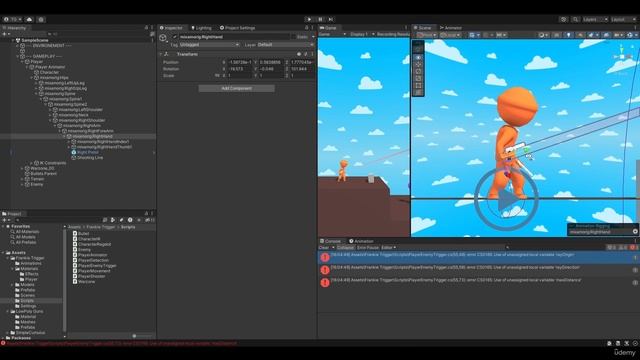Select the PlayerShooter script

click(x=91, y=276)
